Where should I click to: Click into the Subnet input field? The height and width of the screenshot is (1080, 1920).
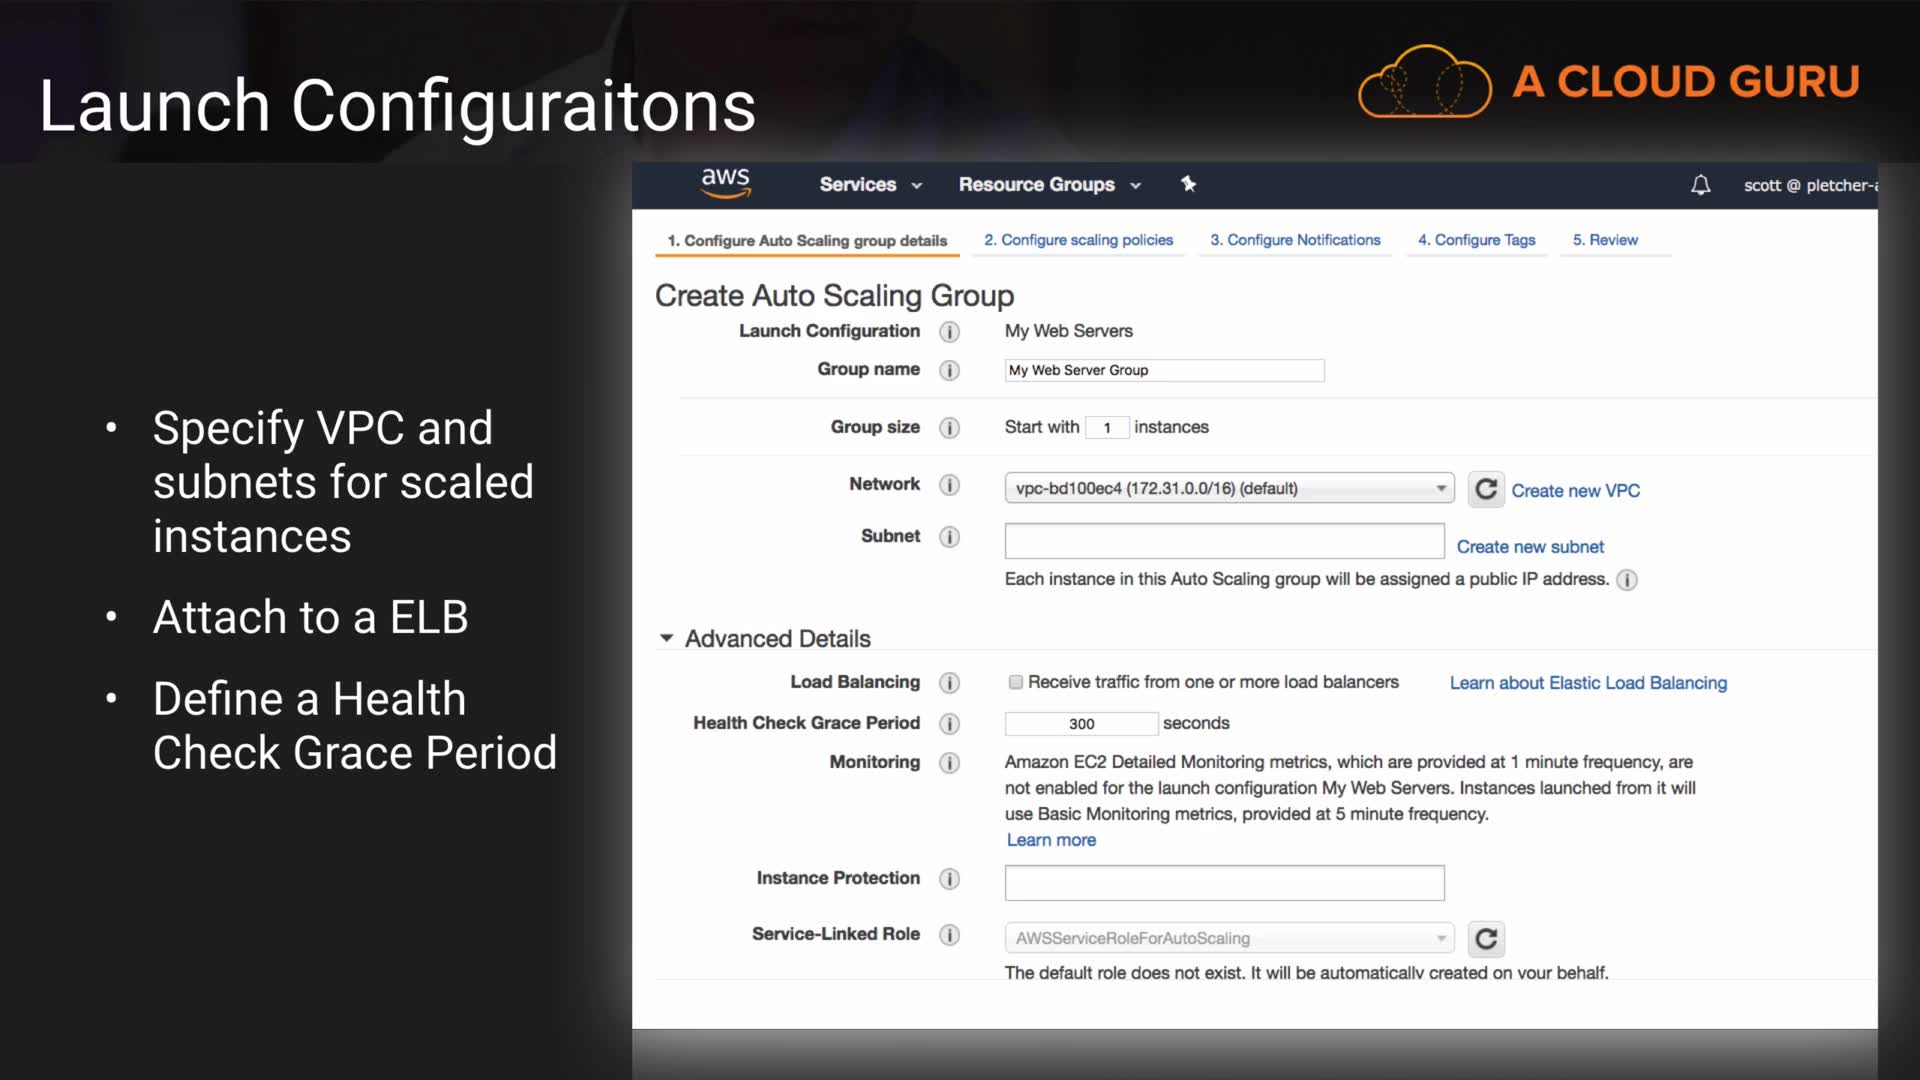coord(1224,541)
